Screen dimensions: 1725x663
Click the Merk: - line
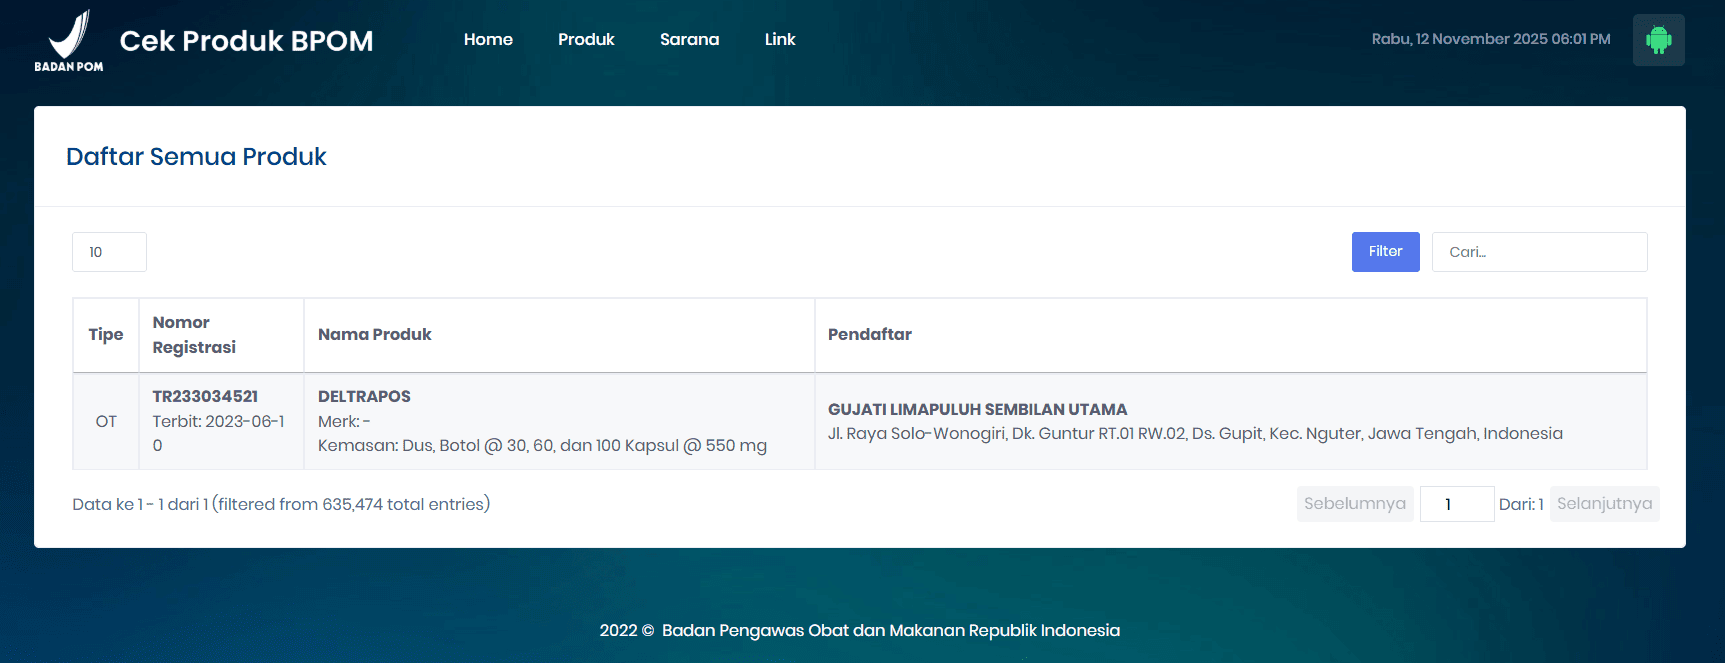(344, 421)
